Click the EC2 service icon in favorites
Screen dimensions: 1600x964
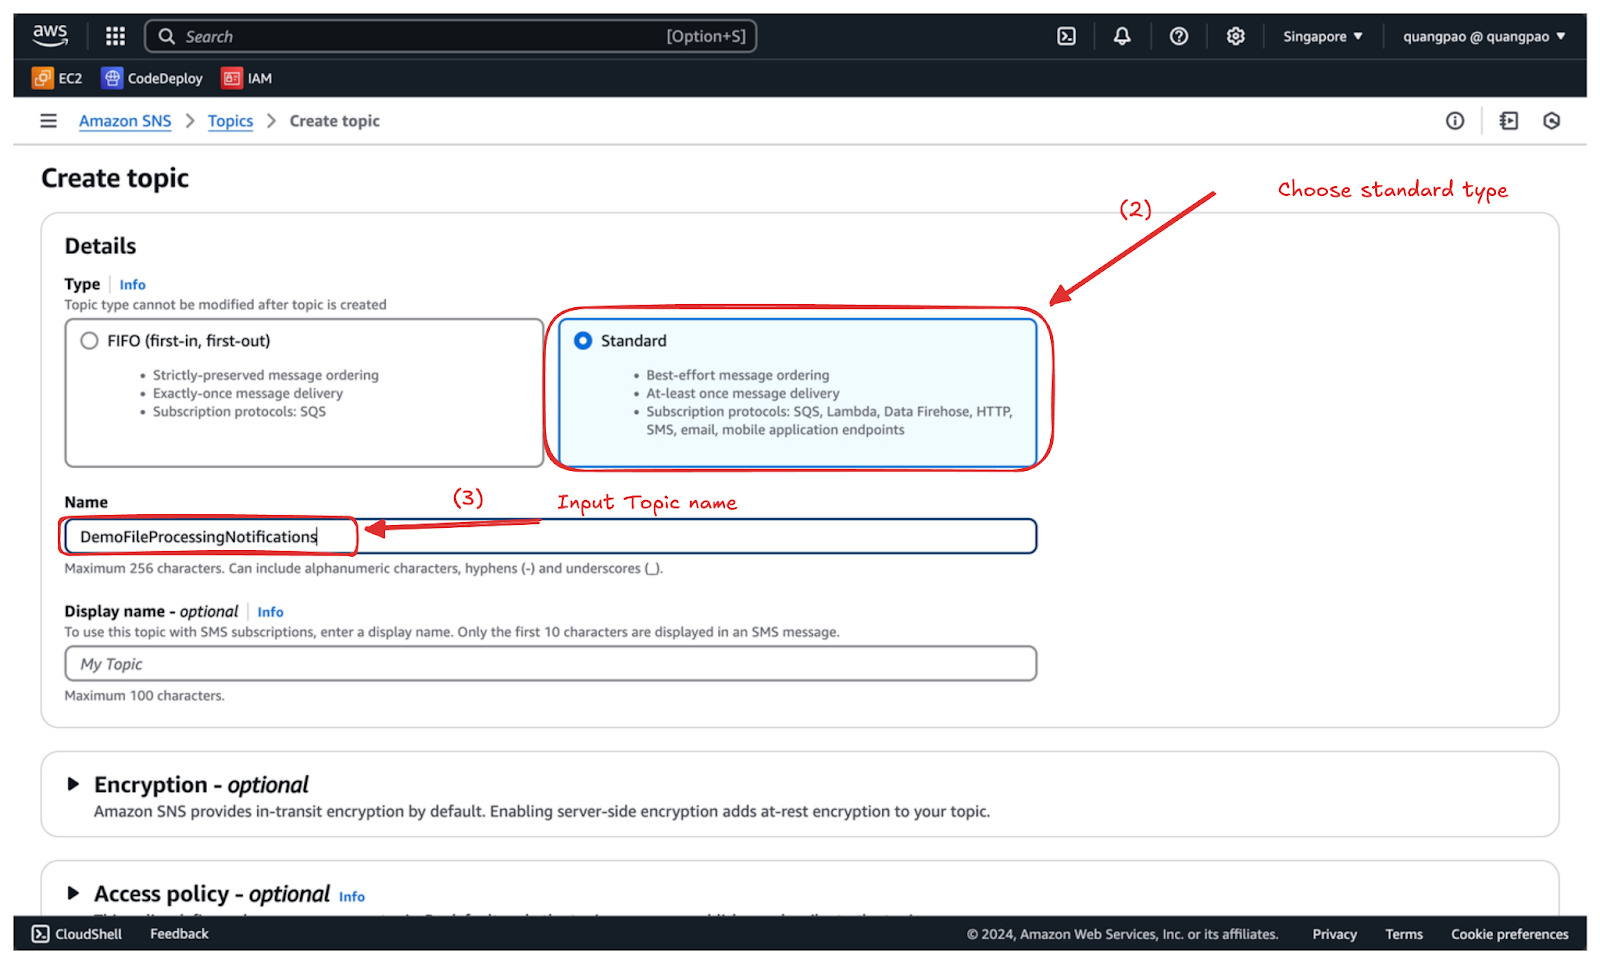coord(42,78)
